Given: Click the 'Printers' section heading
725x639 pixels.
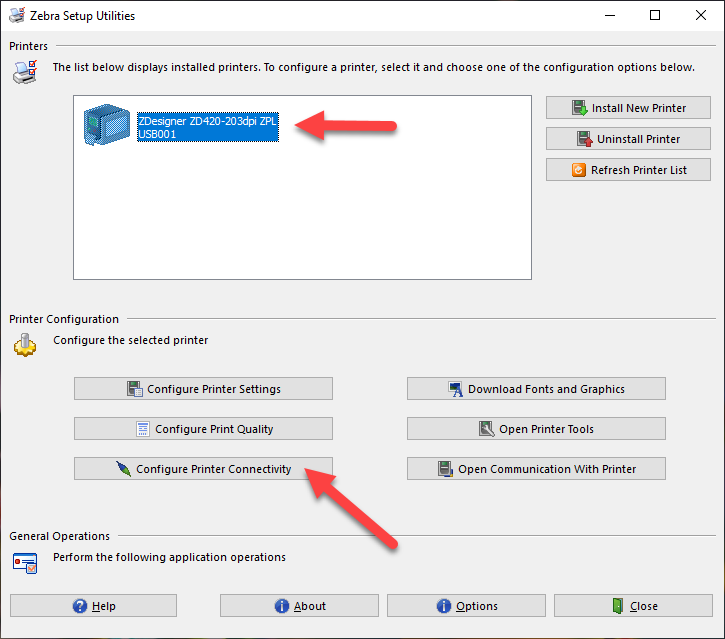Looking at the screenshot, I should click(28, 46).
